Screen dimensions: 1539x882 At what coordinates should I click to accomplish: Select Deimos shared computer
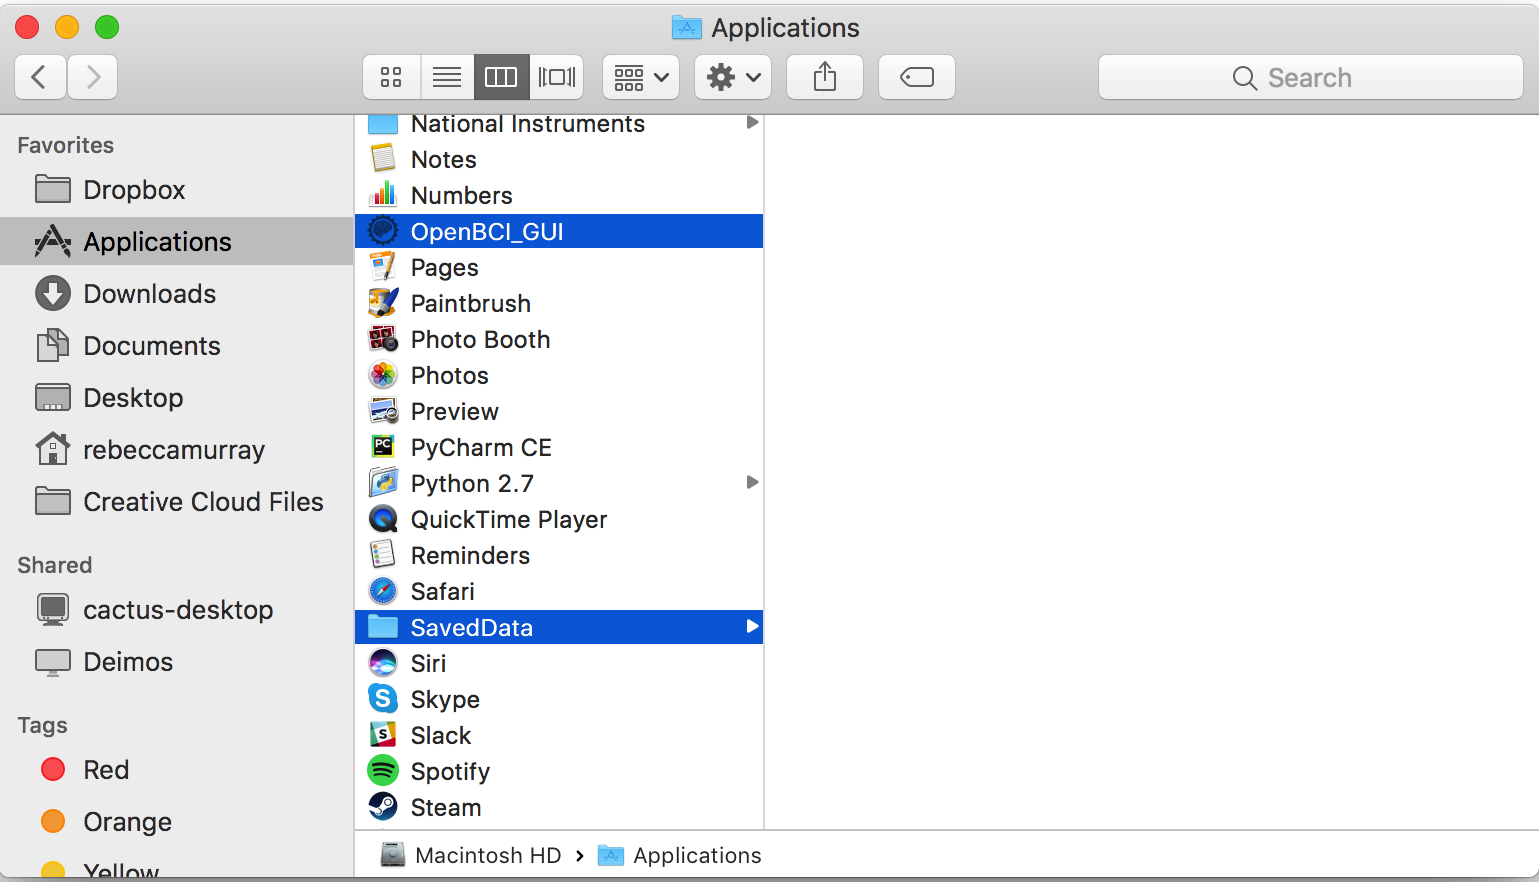(177, 661)
